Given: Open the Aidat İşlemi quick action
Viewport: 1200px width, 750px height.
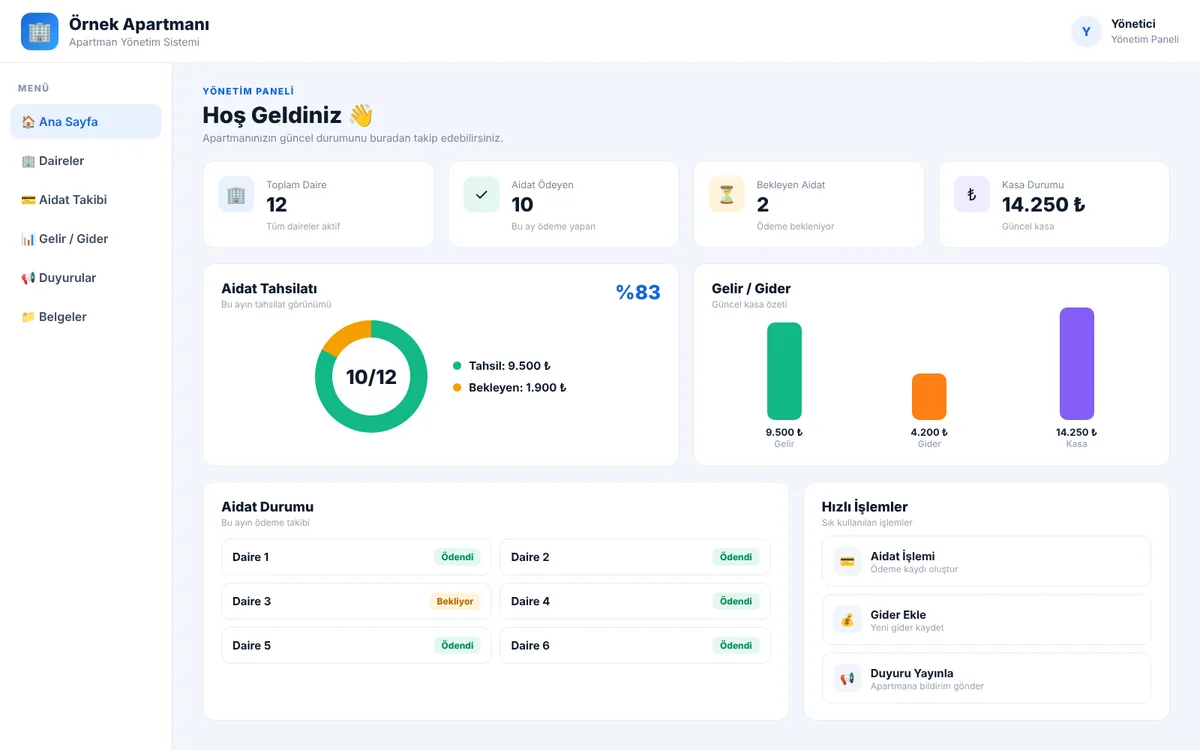Looking at the screenshot, I should [986, 561].
